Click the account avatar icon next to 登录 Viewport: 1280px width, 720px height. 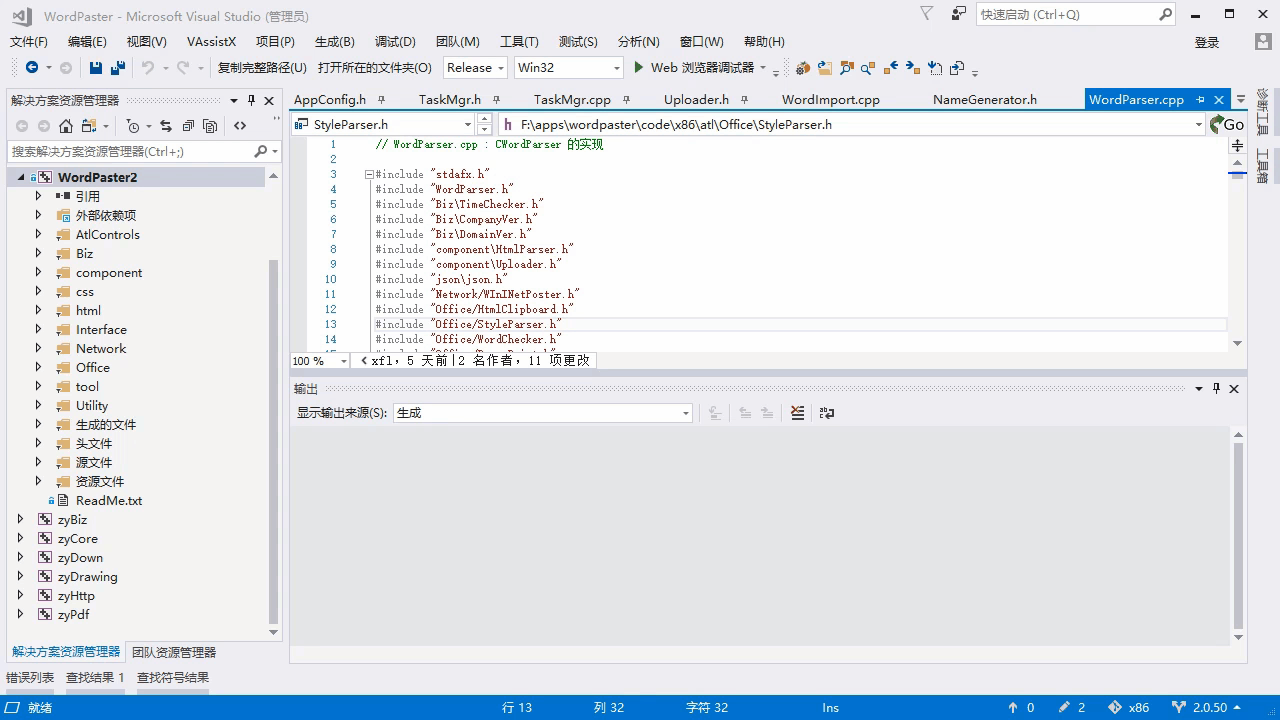(x=1263, y=42)
